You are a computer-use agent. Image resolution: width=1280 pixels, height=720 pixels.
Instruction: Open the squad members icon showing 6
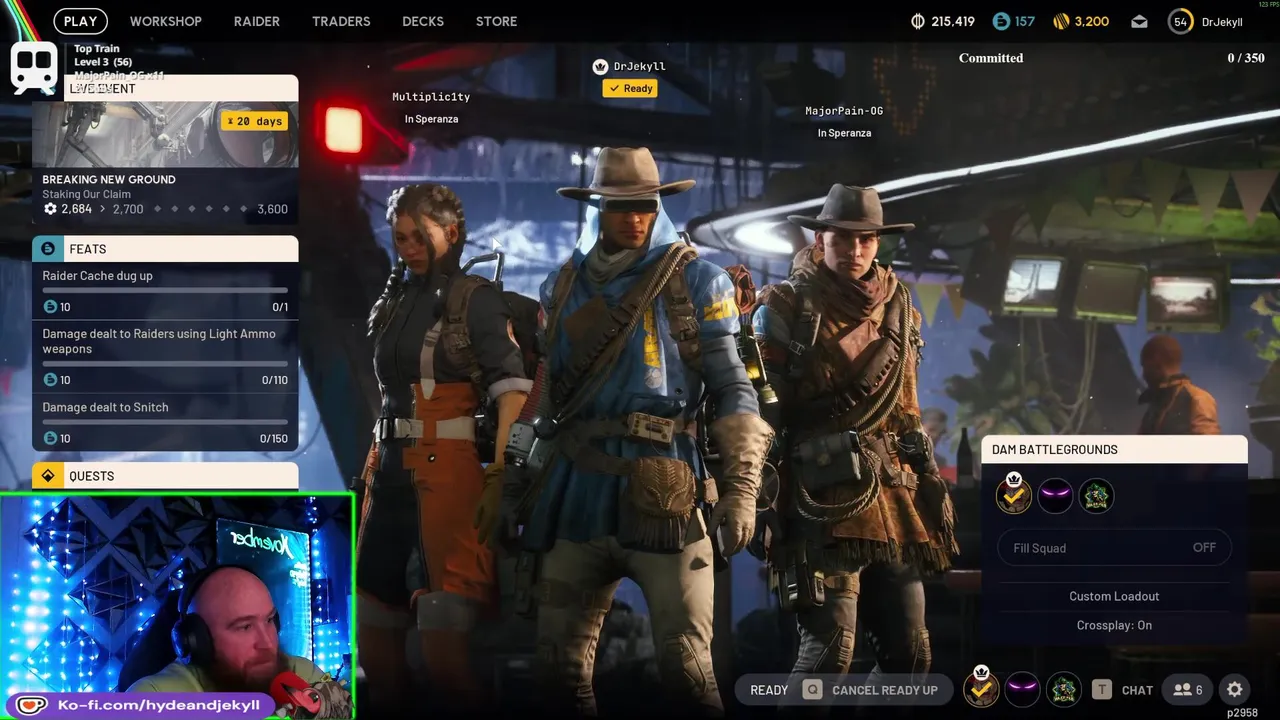point(1188,690)
